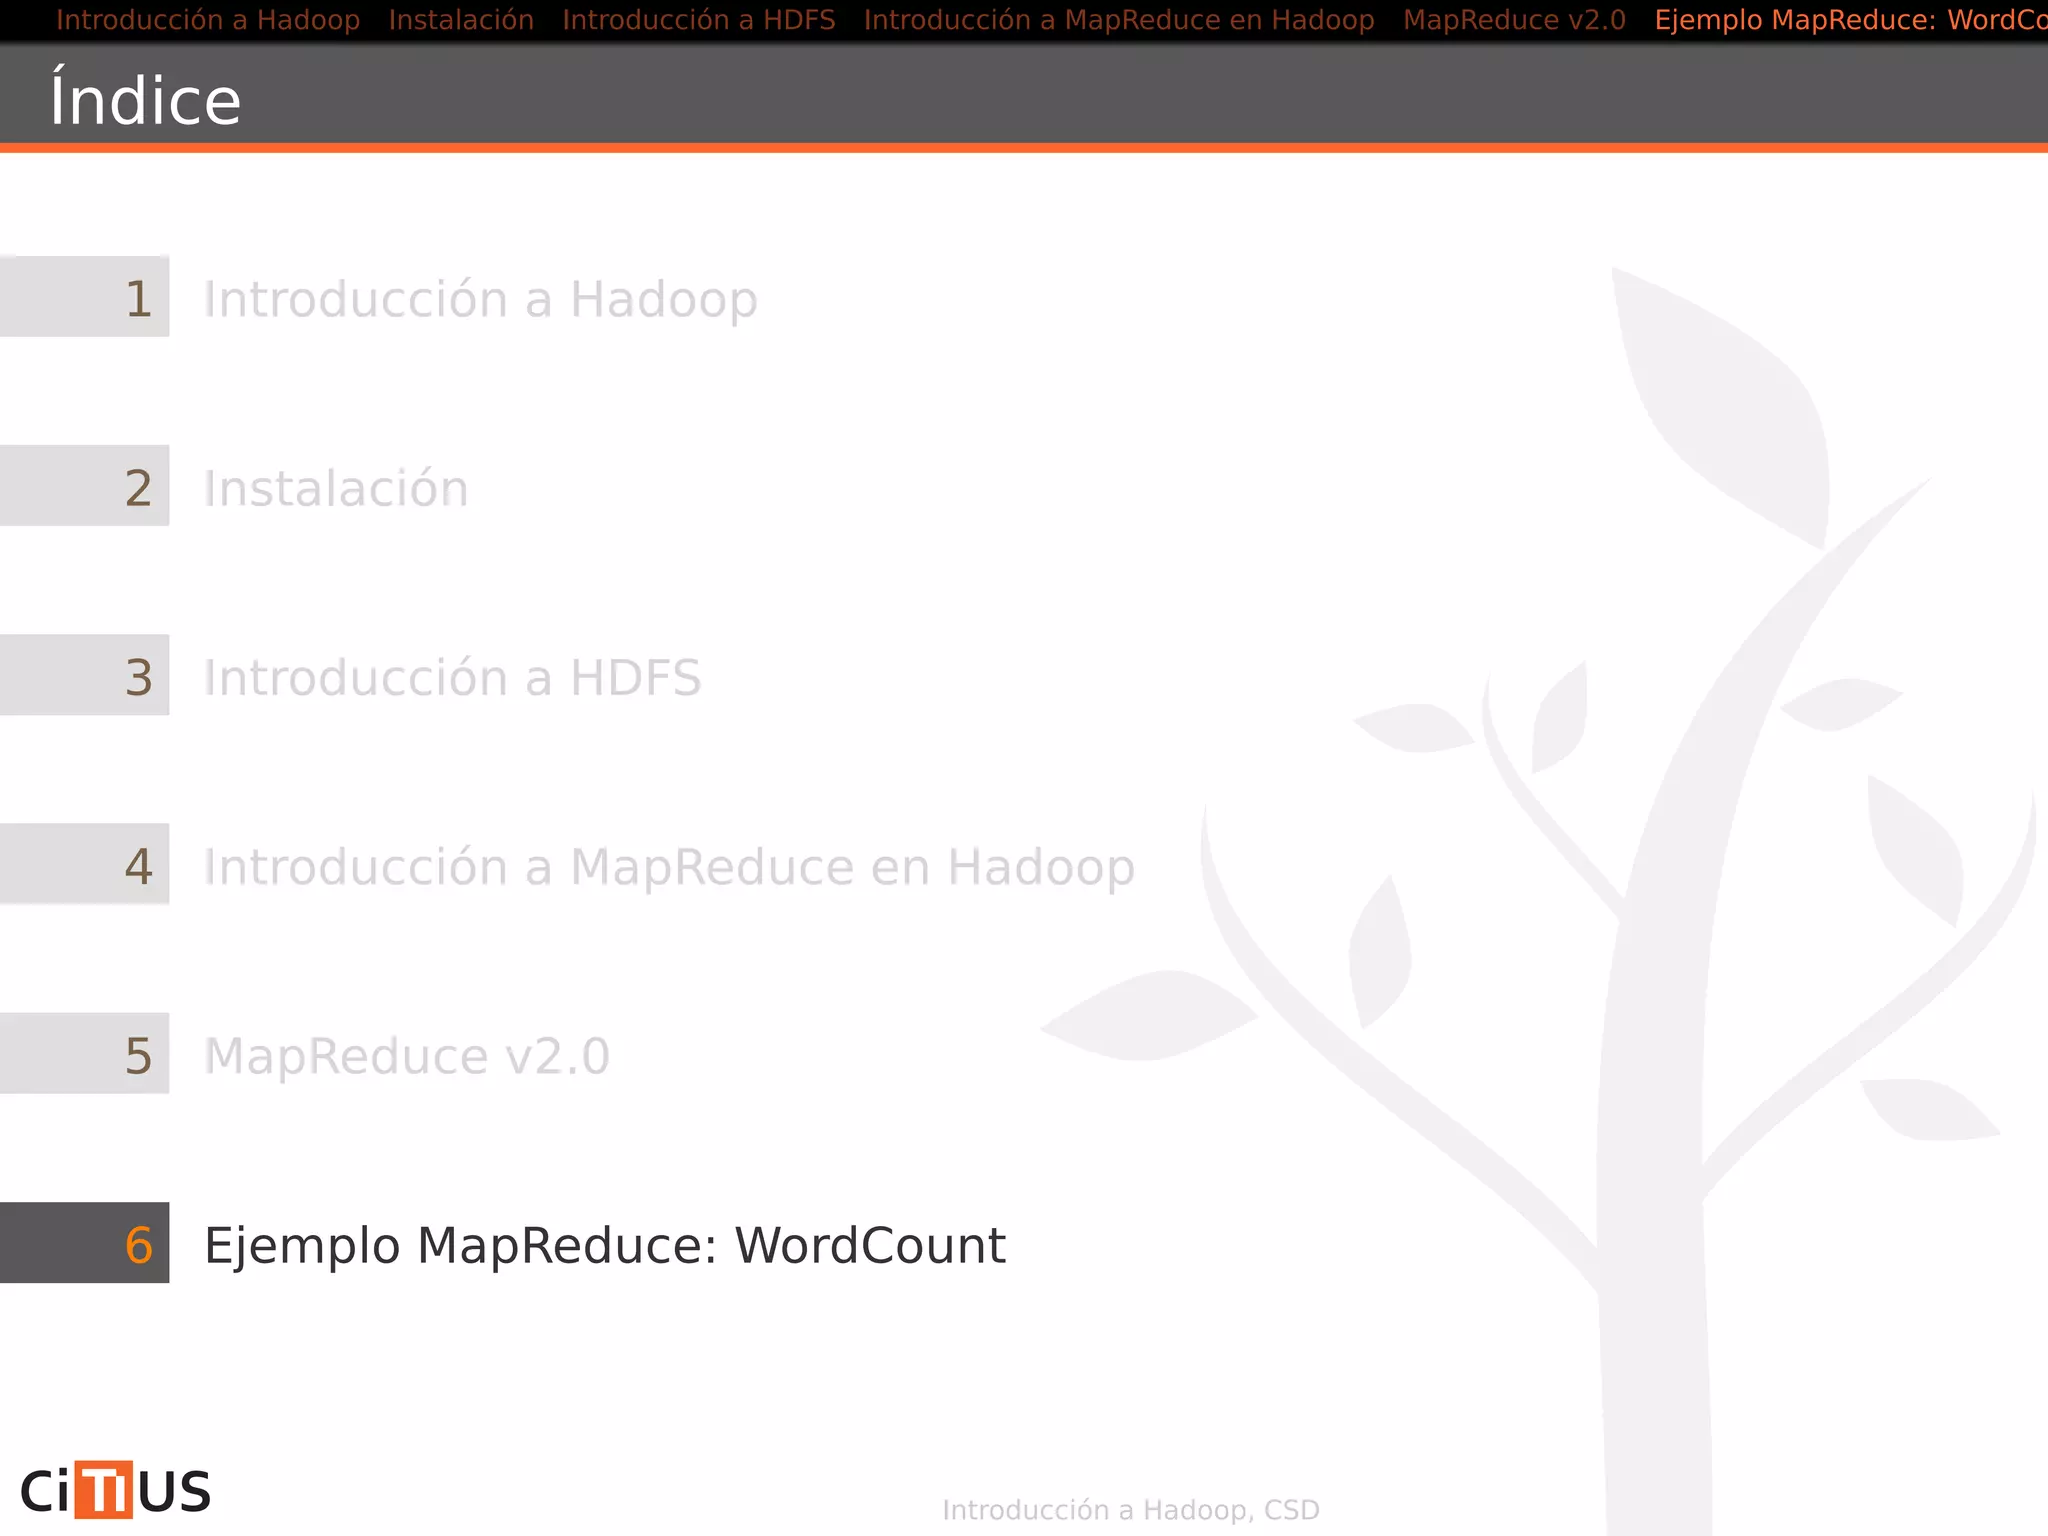Select index entry 'Introducción a Hadoop'
Image resolution: width=2048 pixels, height=1536 pixels.
click(481, 299)
